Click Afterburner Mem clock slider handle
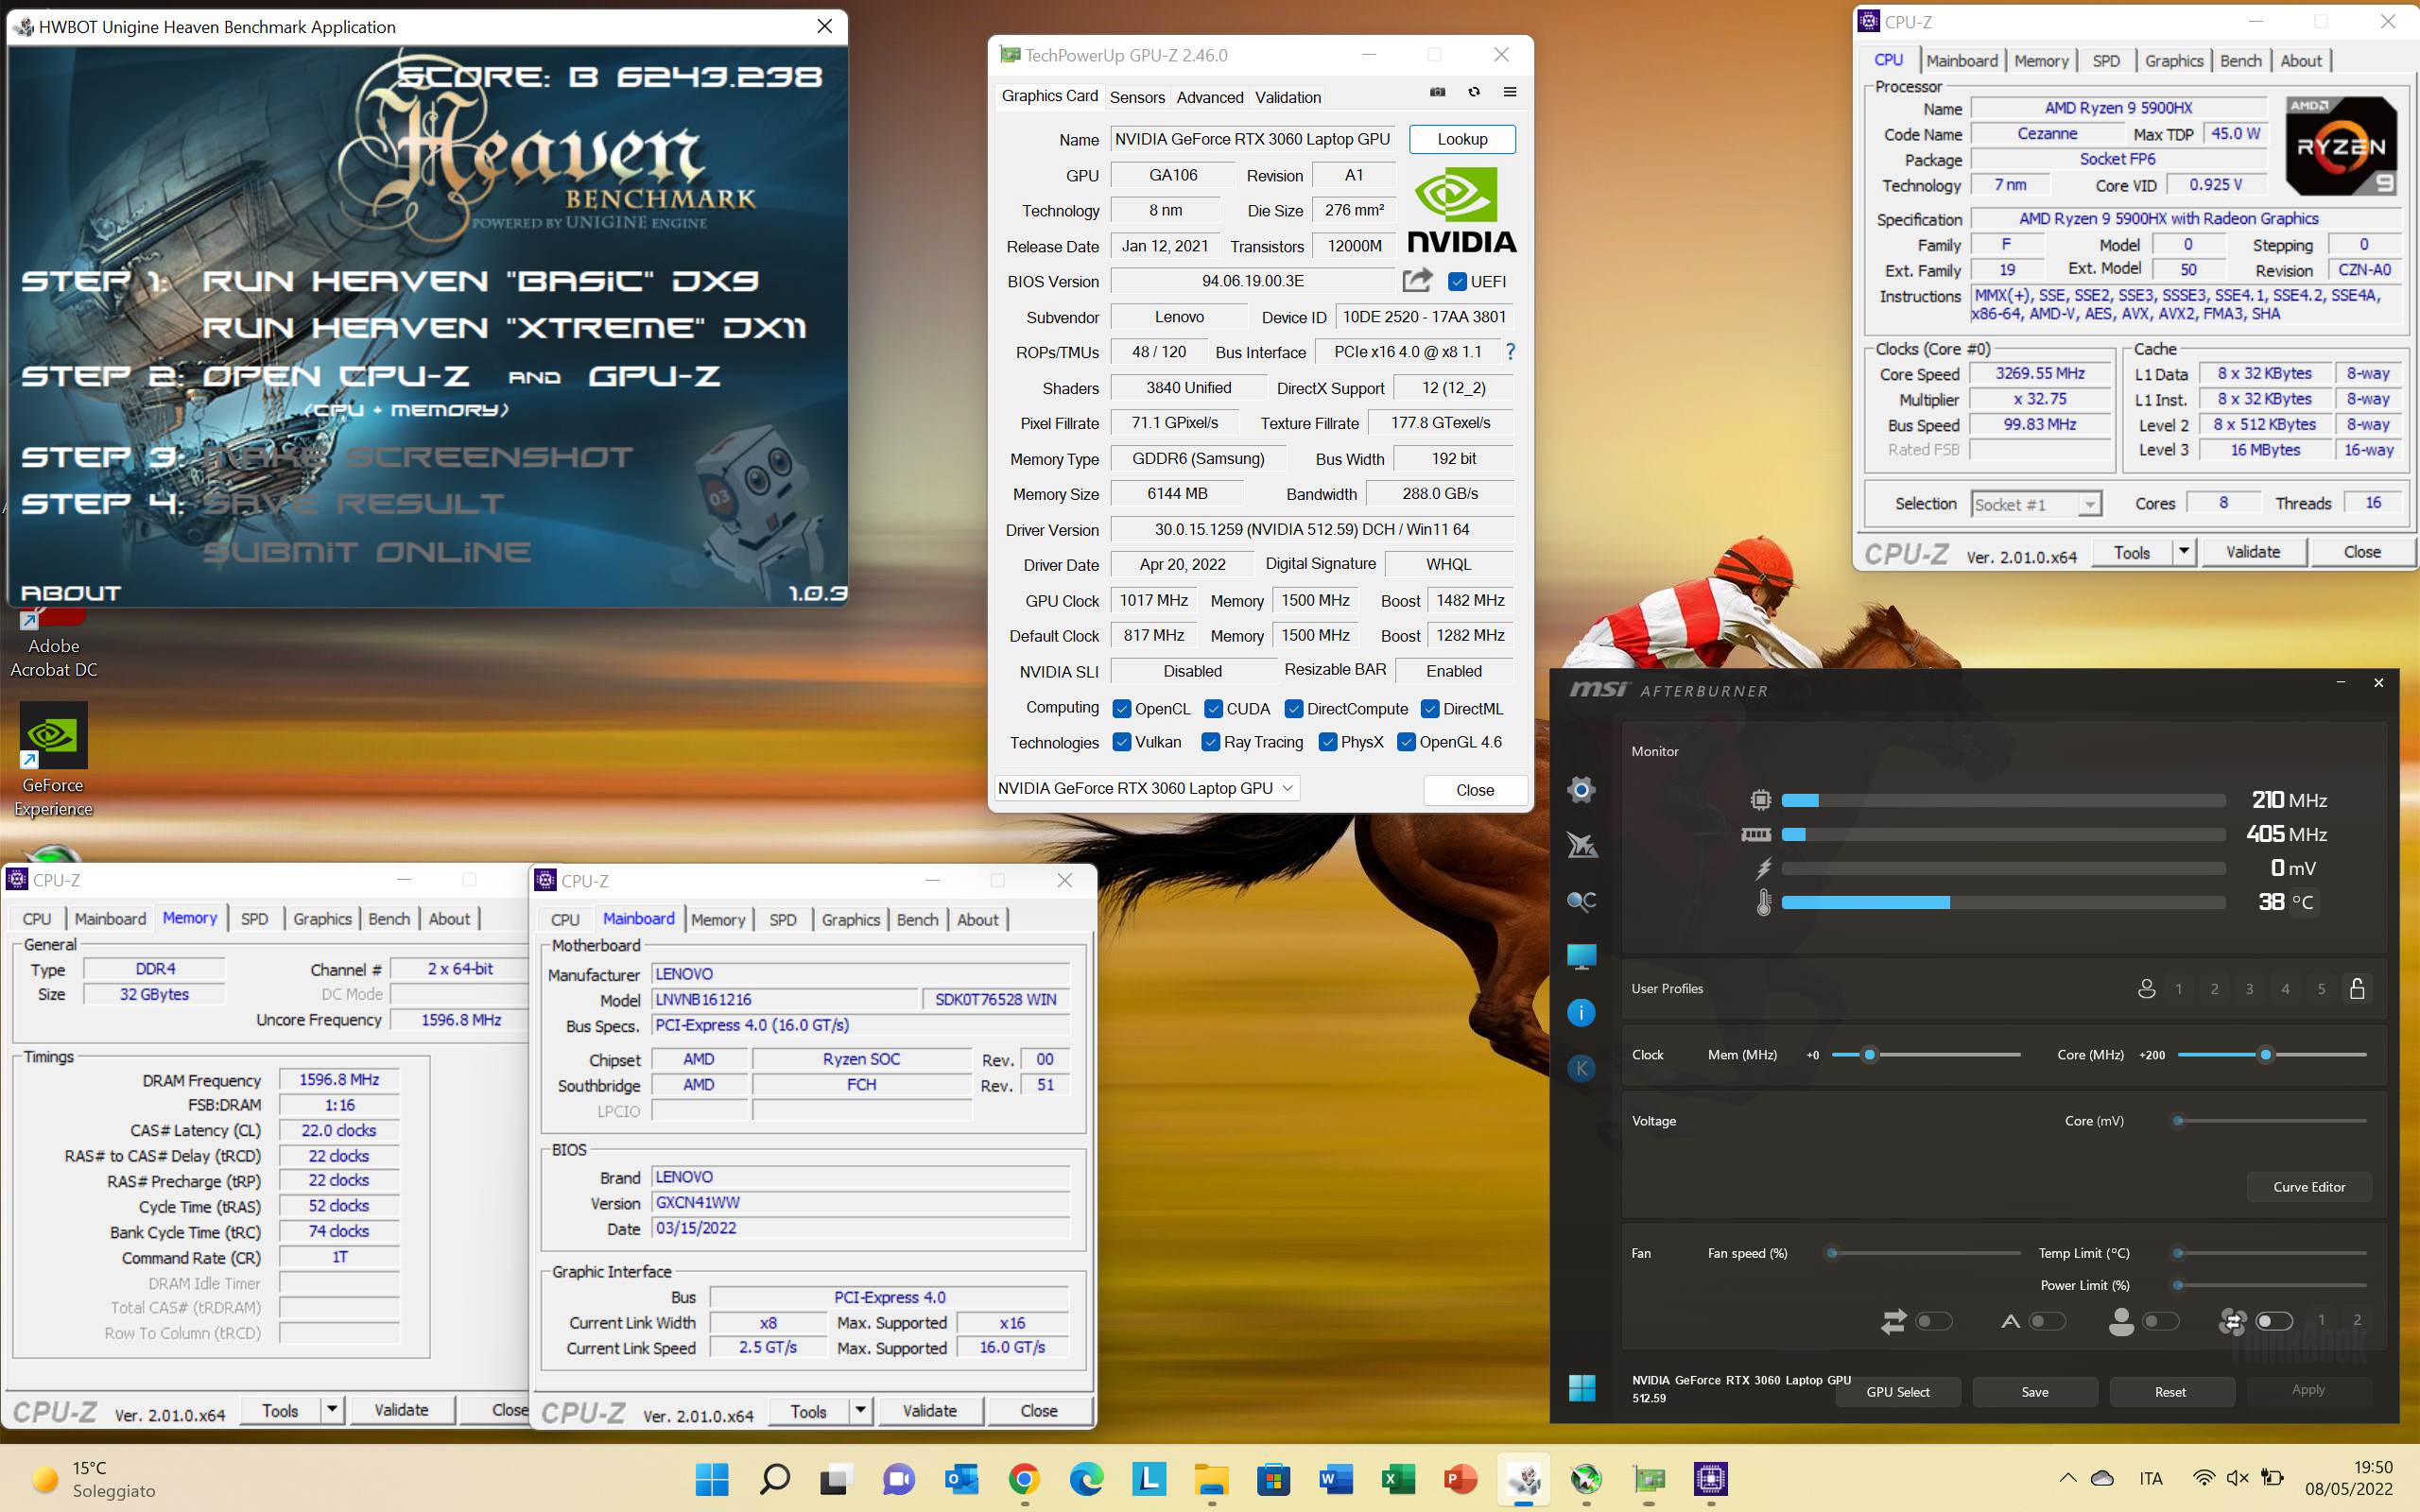 (1869, 1055)
